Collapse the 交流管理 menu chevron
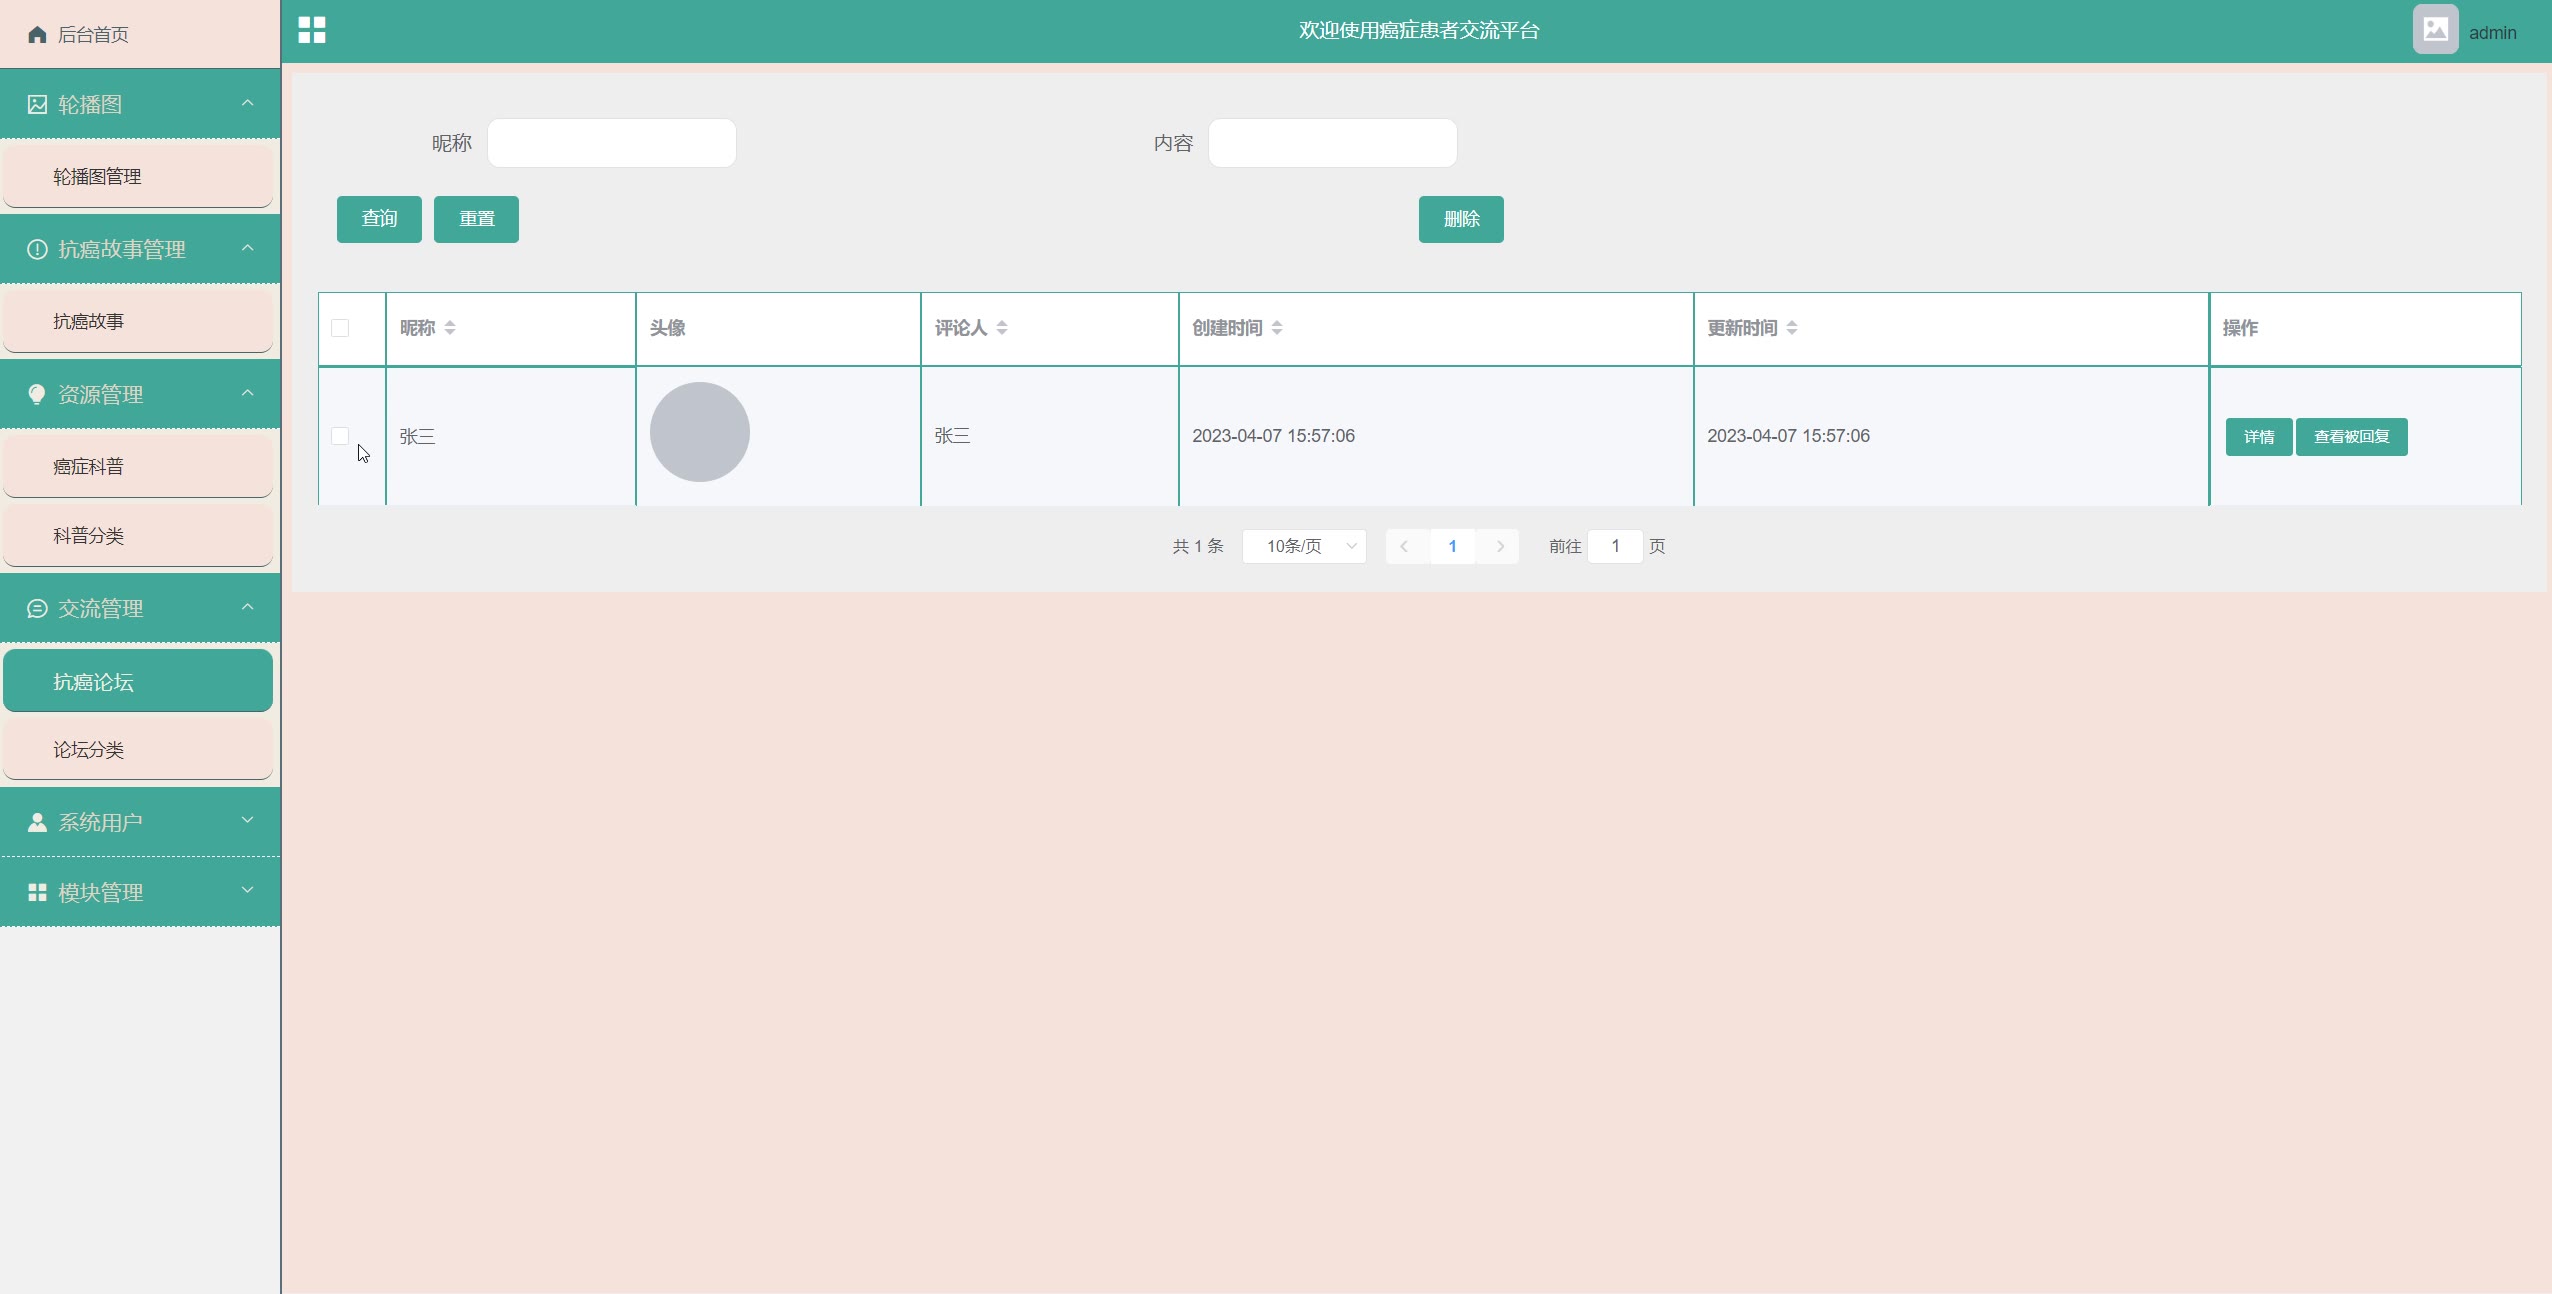 click(248, 607)
